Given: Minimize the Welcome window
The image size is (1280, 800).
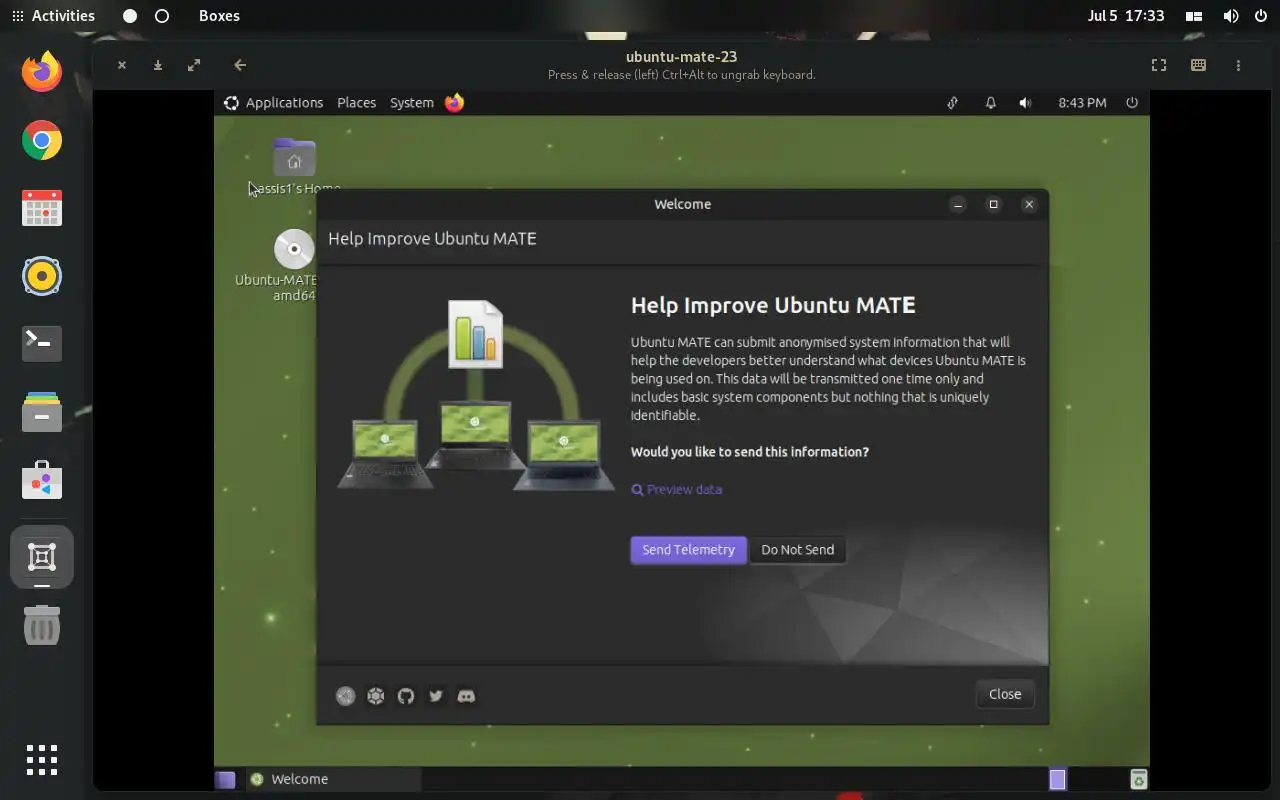Looking at the screenshot, I should point(958,204).
